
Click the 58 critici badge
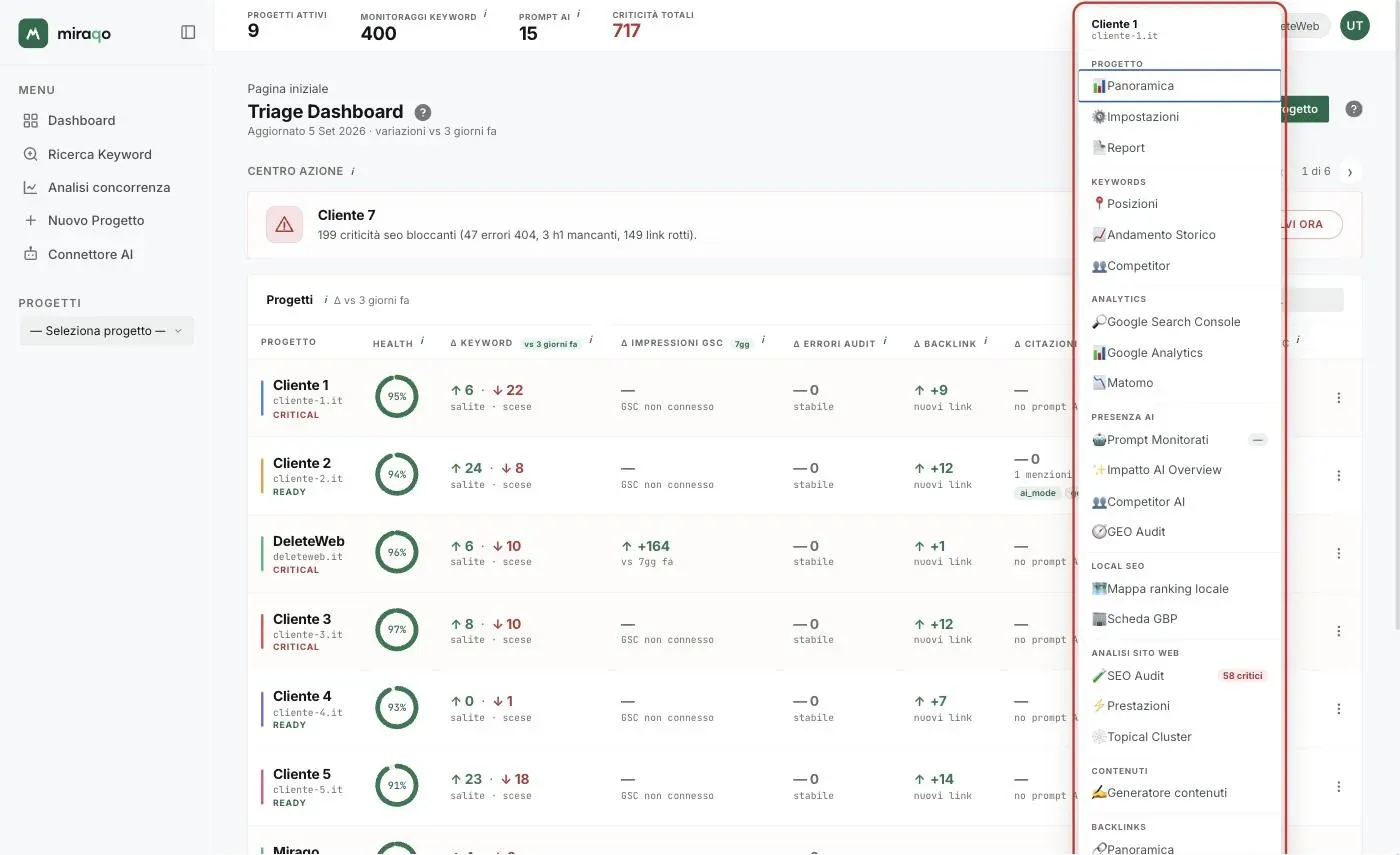(x=1243, y=676)
